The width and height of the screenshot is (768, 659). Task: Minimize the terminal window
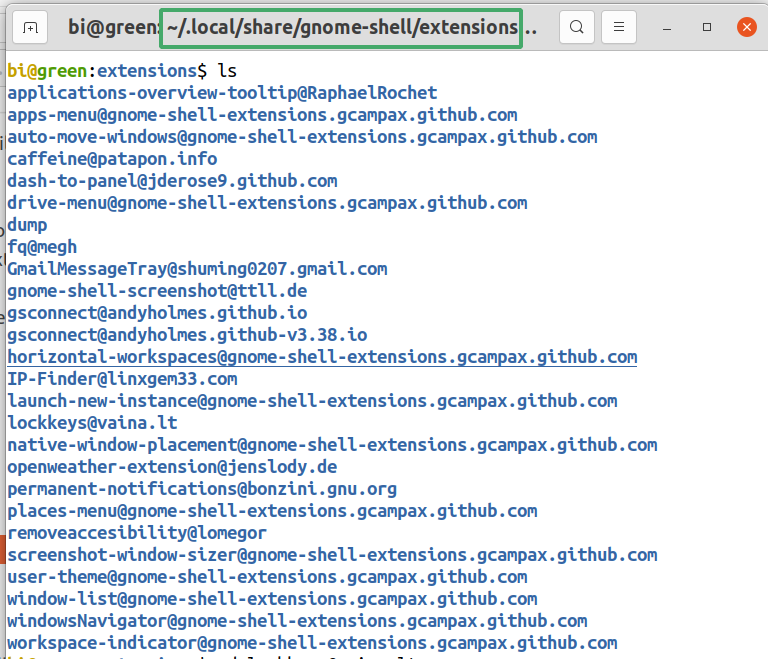(667, 28)
